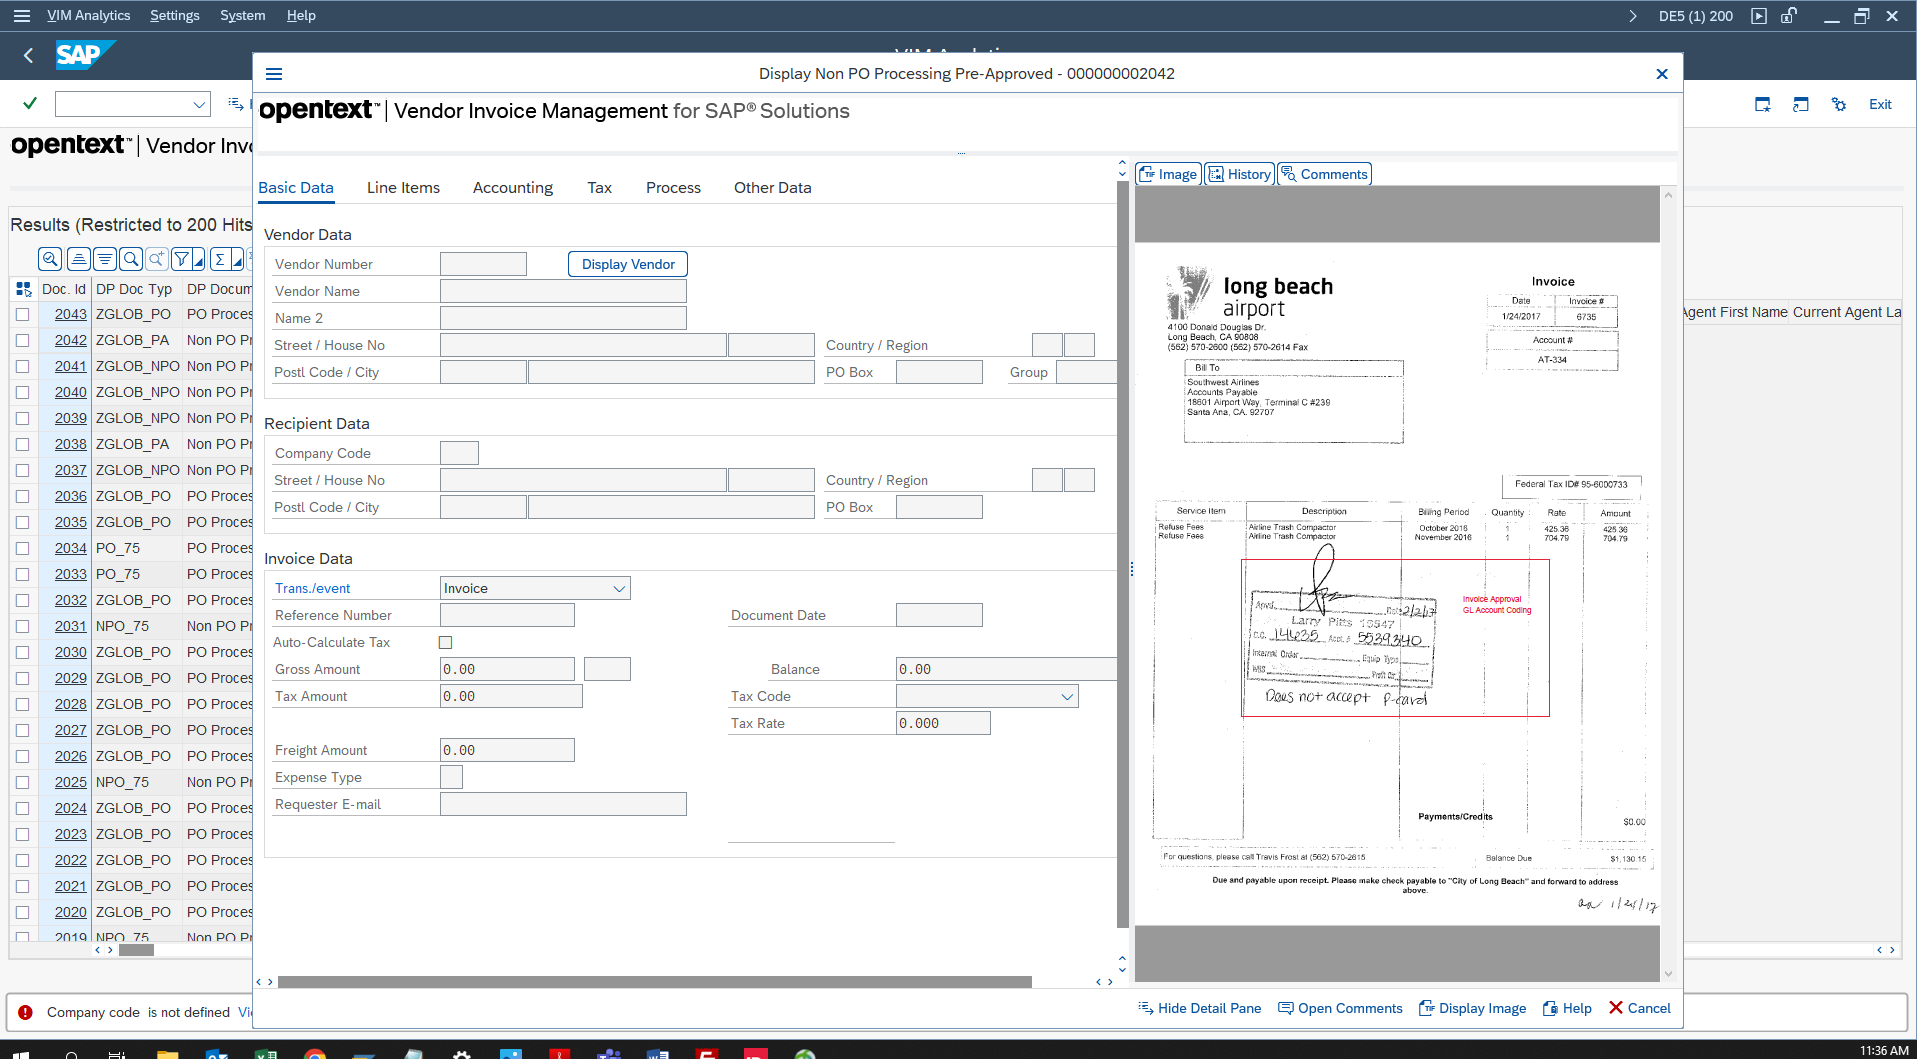Sort results in descending order
The height and width of the screenshot is (1059, 1917).
tap(104, 259)
